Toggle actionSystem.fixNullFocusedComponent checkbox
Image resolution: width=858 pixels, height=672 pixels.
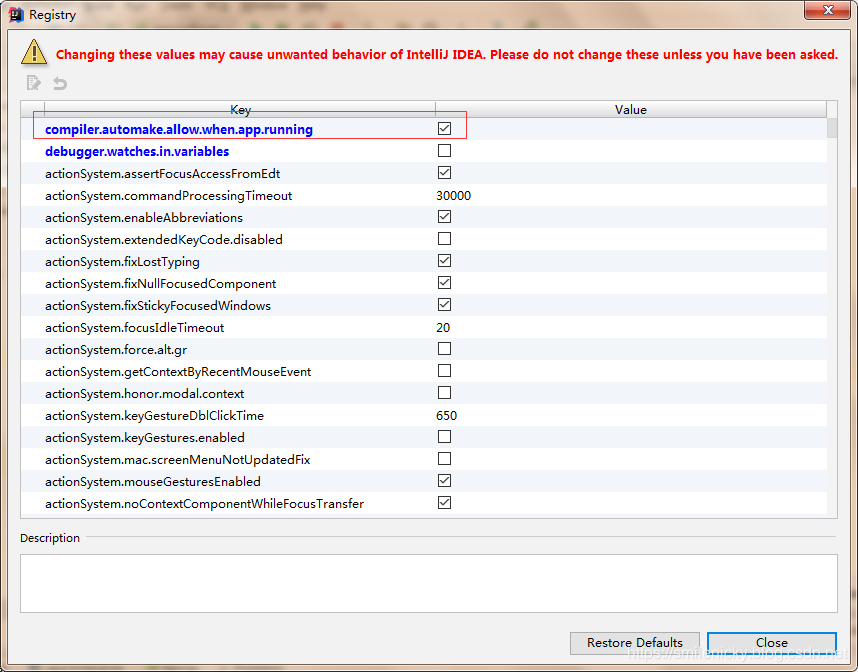[444, 282]
